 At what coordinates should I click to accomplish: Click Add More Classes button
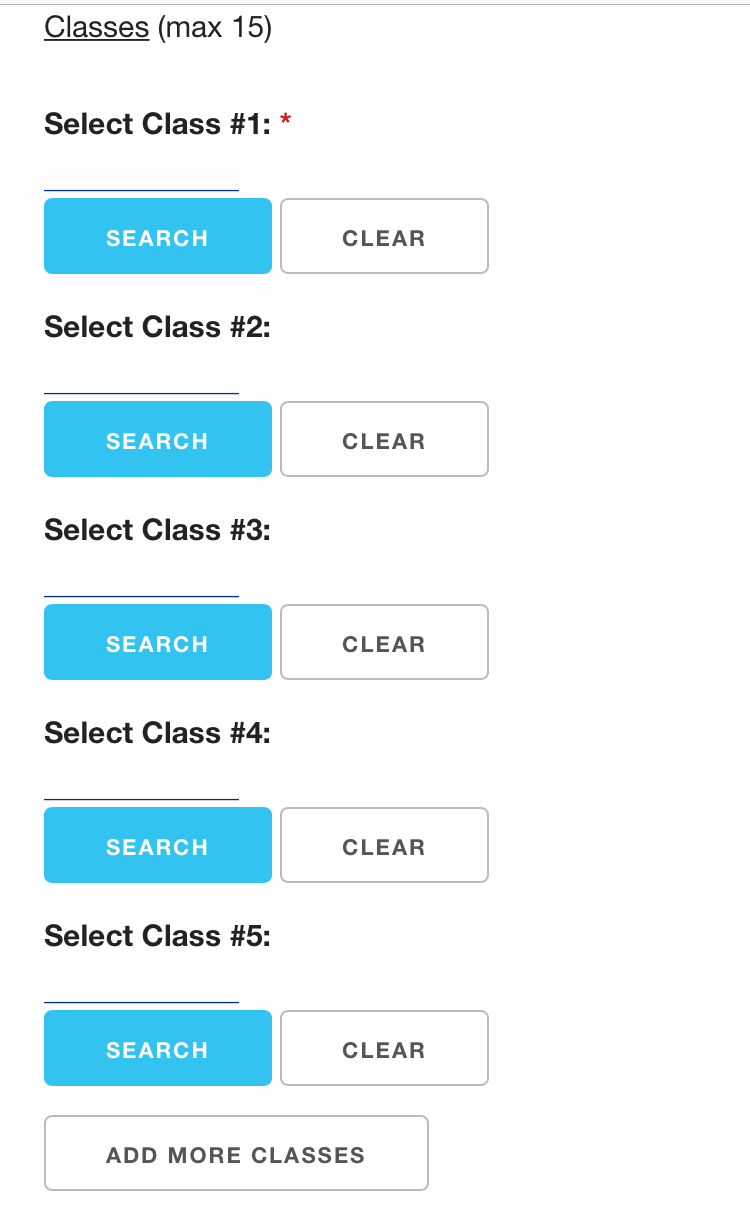point(236,1153)
